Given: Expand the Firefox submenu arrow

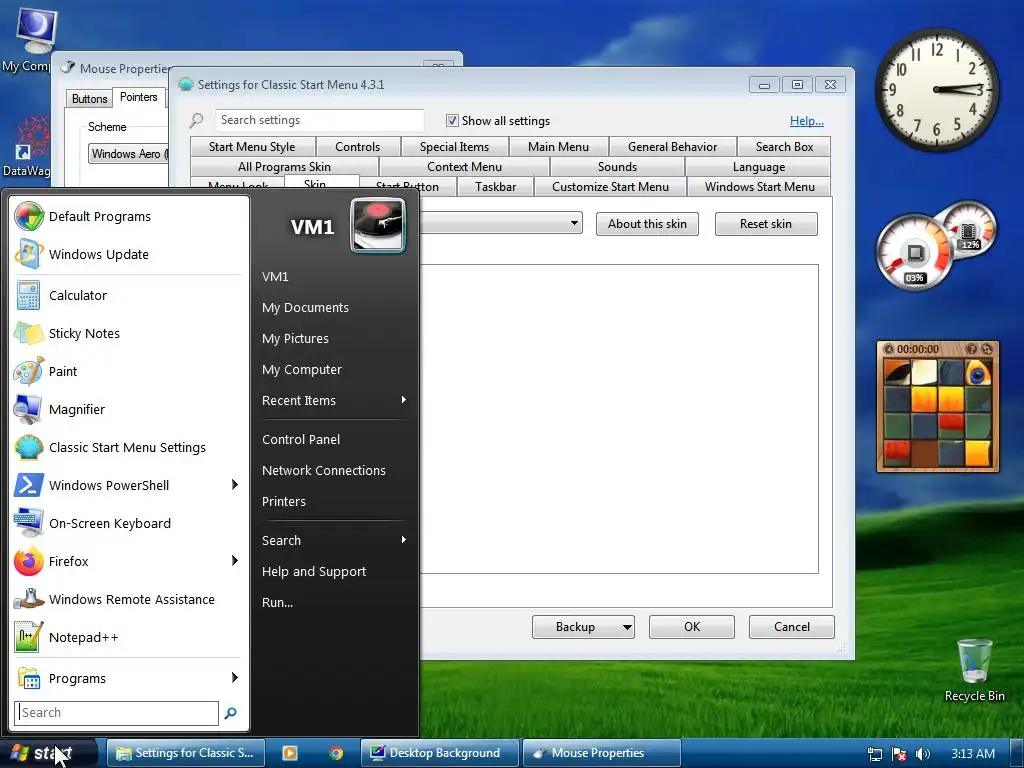Looking at the screenshot, I should click(x=235, y=560).
